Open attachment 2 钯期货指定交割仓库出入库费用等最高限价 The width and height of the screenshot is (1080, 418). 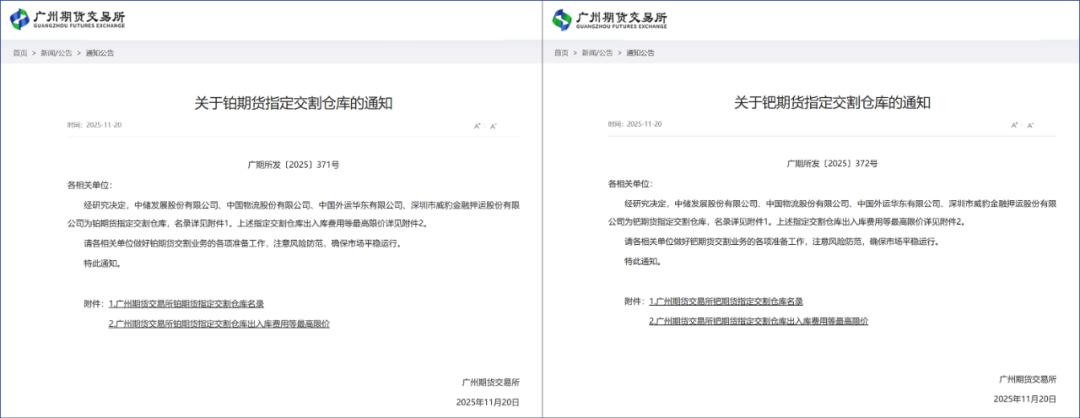(x=759, y=321)
